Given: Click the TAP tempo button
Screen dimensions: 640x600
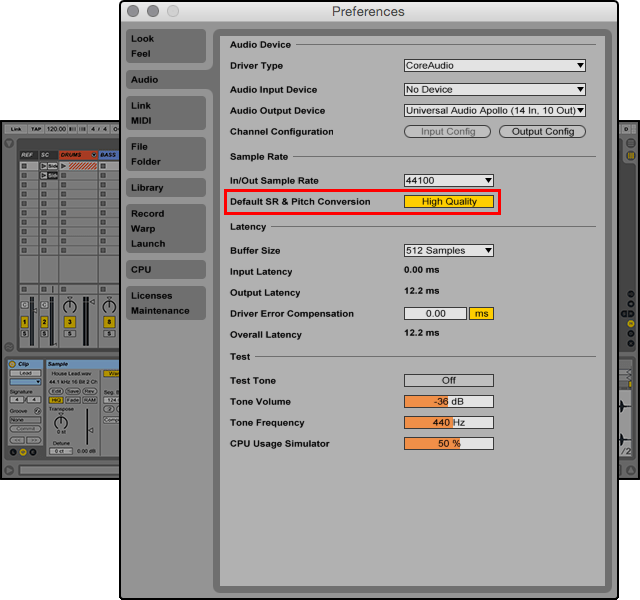Looking at the screenshot, I should coord(35,129).
